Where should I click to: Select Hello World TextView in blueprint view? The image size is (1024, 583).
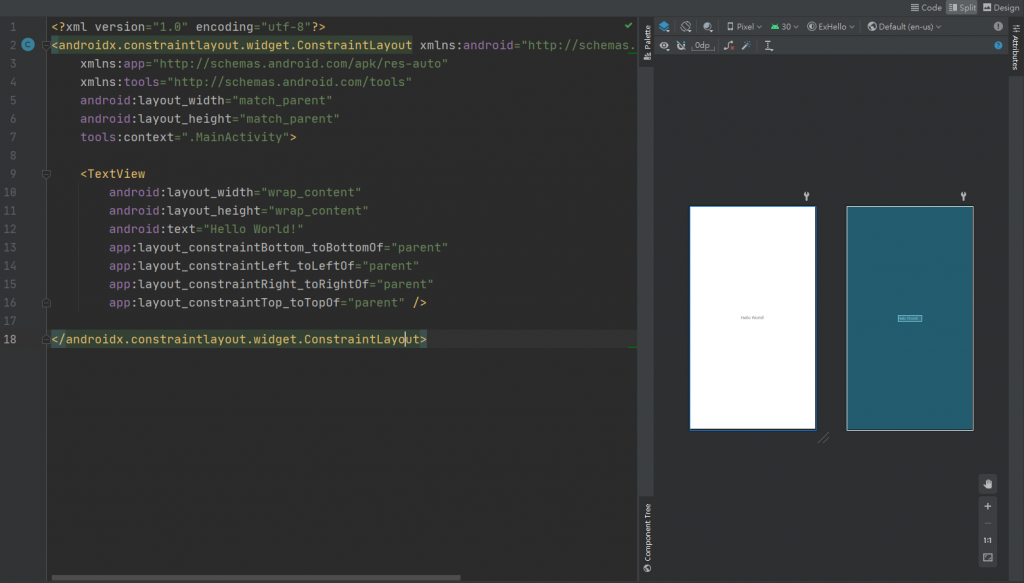(910, 319)
